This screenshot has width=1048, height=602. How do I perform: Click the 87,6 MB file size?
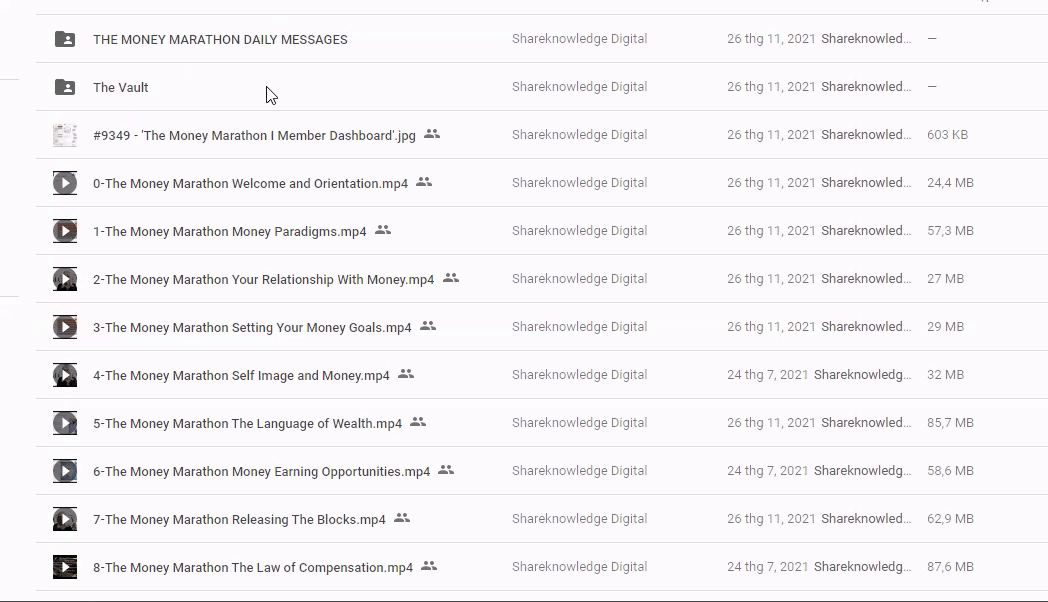[950, 567]
